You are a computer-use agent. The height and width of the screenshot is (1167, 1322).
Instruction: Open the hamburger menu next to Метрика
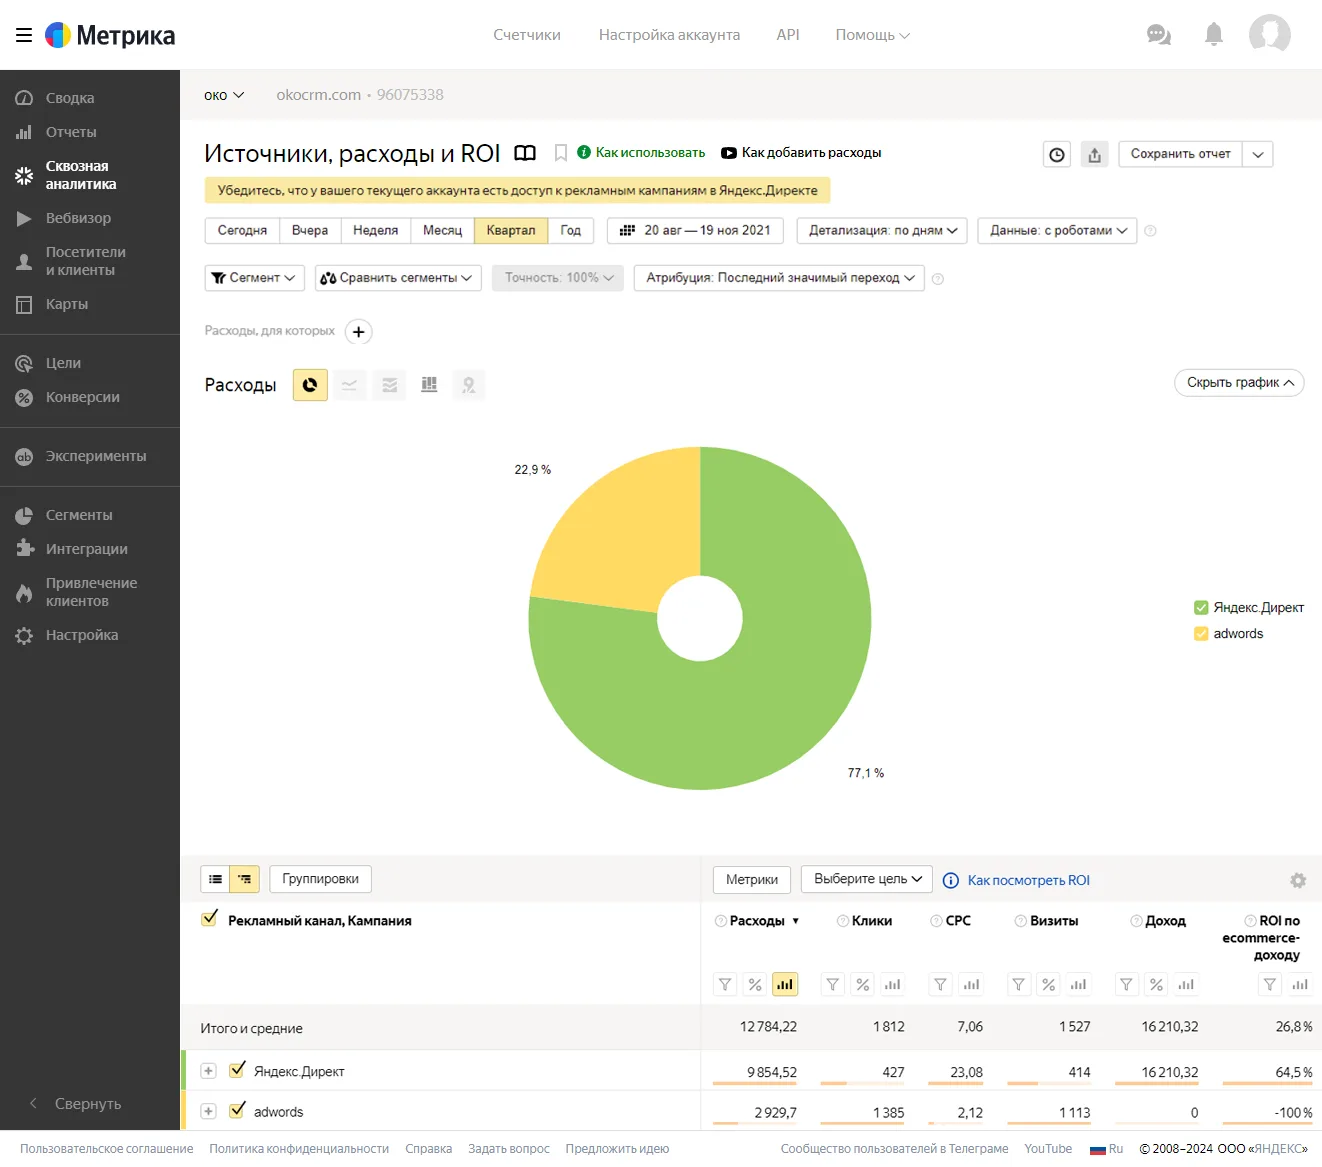24,35
